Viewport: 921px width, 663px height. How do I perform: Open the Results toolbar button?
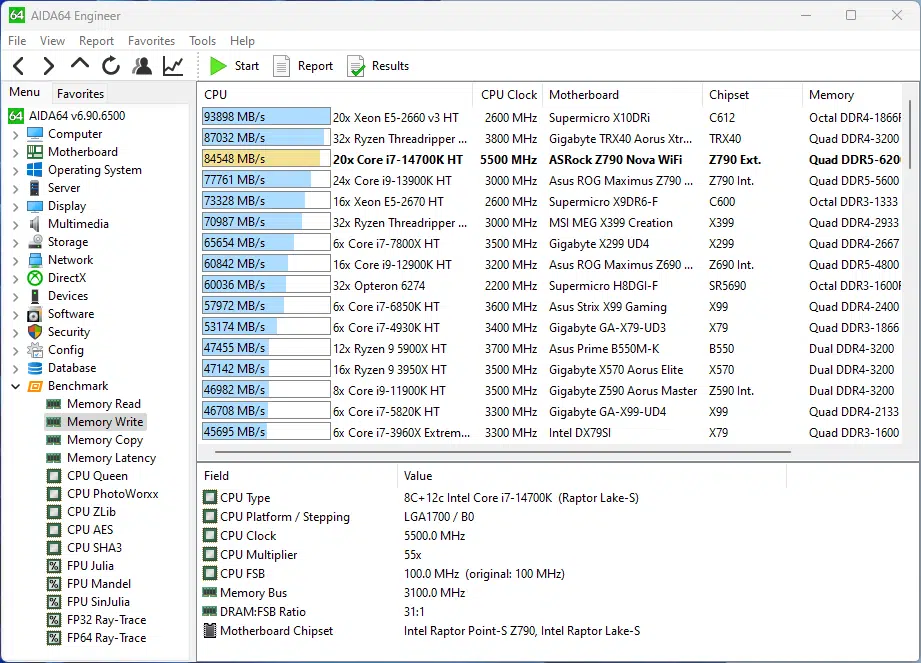[x=378, y=66]
